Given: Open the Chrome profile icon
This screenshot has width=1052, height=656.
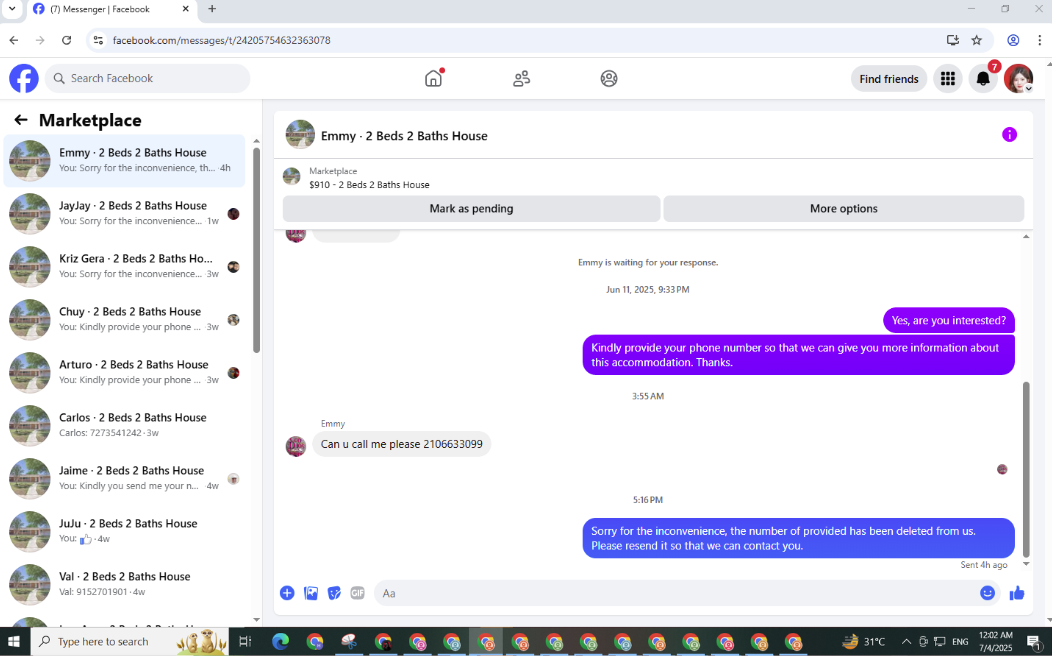Looking at the screenshot, I should [1013, 40].
